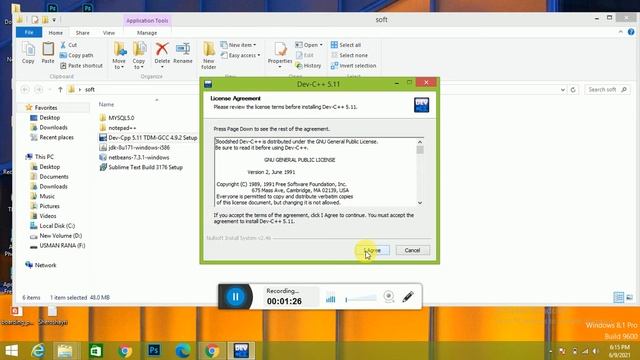640x360 pixels.
Task: Click the Copy icon in ribbon
Action: tap(28, 53)
